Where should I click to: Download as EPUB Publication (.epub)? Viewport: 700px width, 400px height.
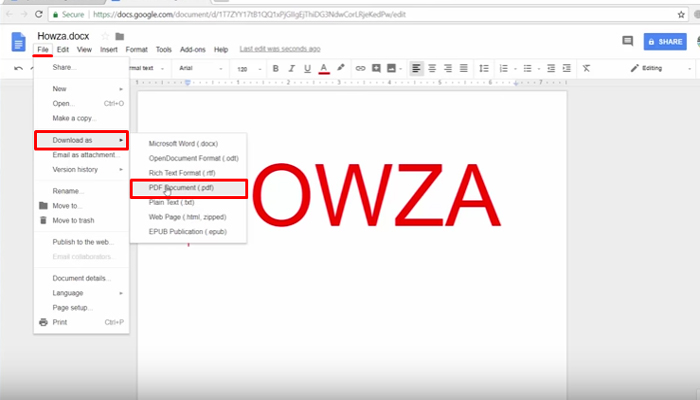tap(188, 232)
